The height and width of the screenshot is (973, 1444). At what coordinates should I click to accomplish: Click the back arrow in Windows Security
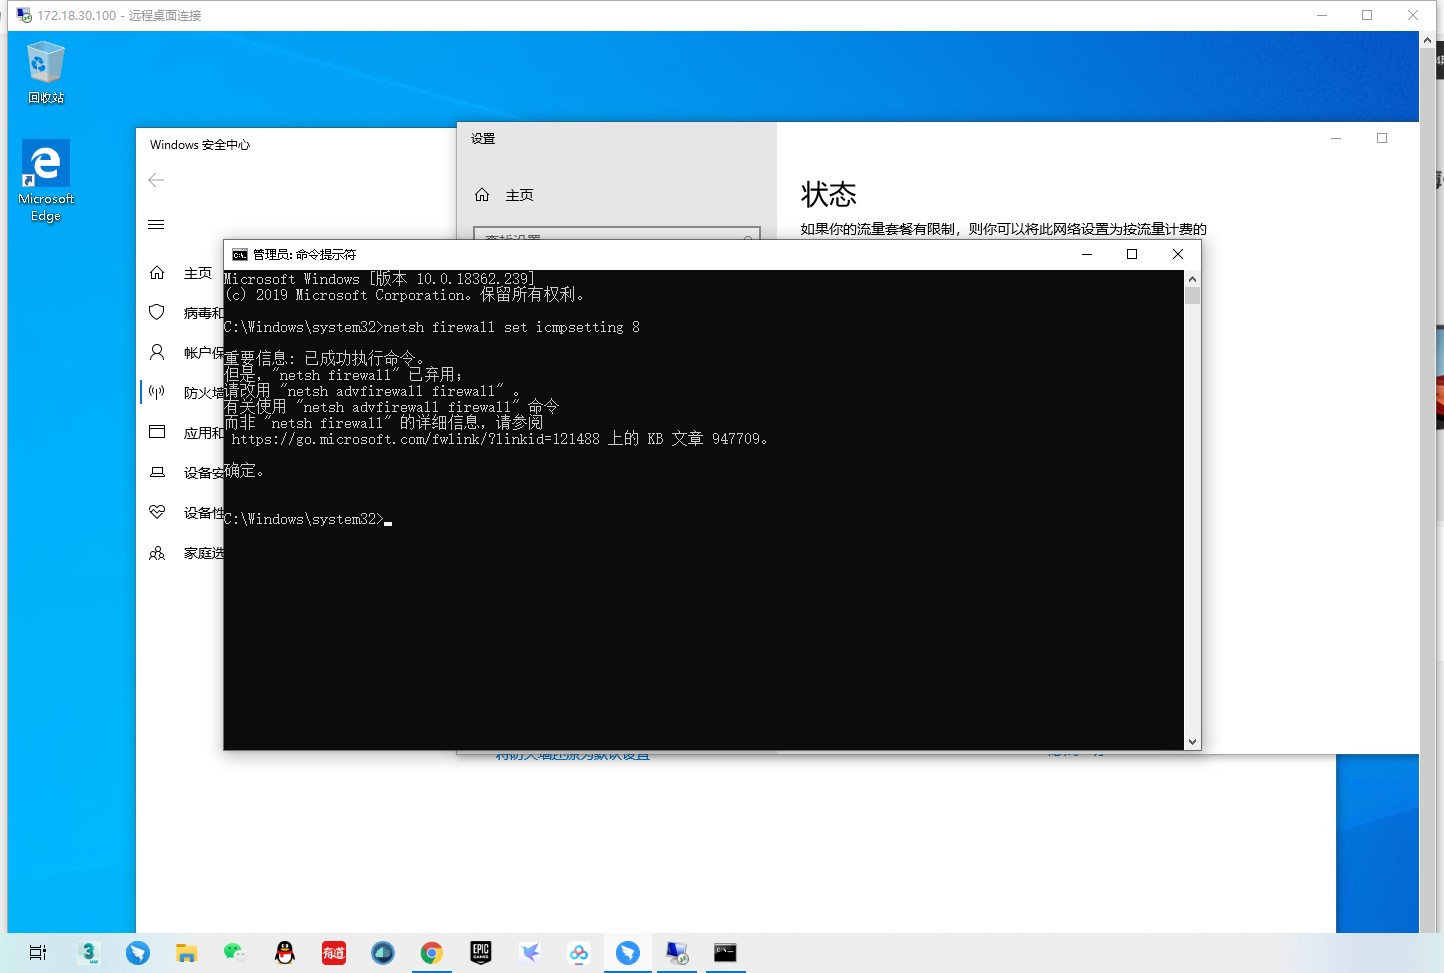[156, 180]
